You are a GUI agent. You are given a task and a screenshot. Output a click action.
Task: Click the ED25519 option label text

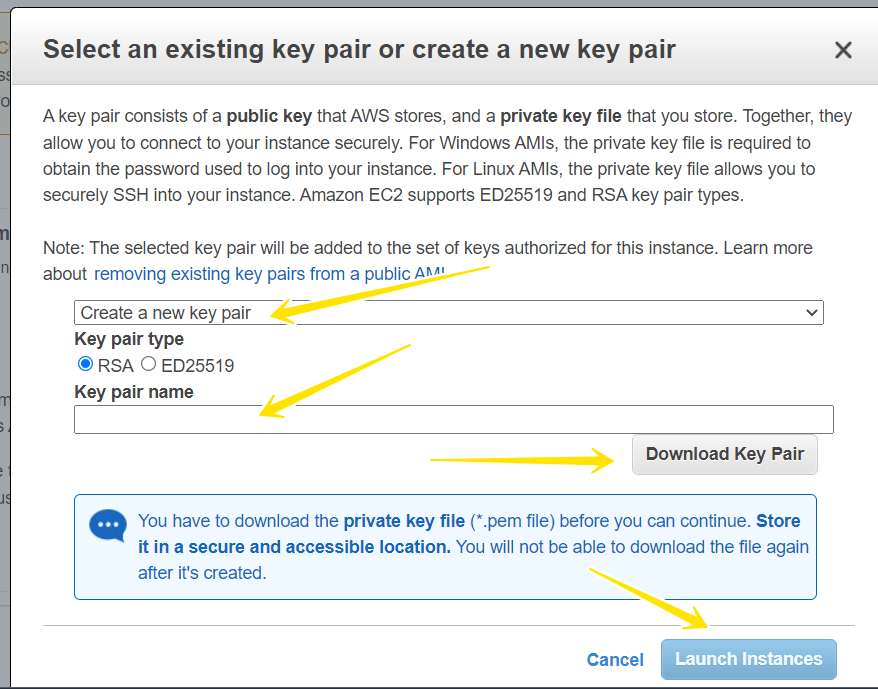pos(197,366)
